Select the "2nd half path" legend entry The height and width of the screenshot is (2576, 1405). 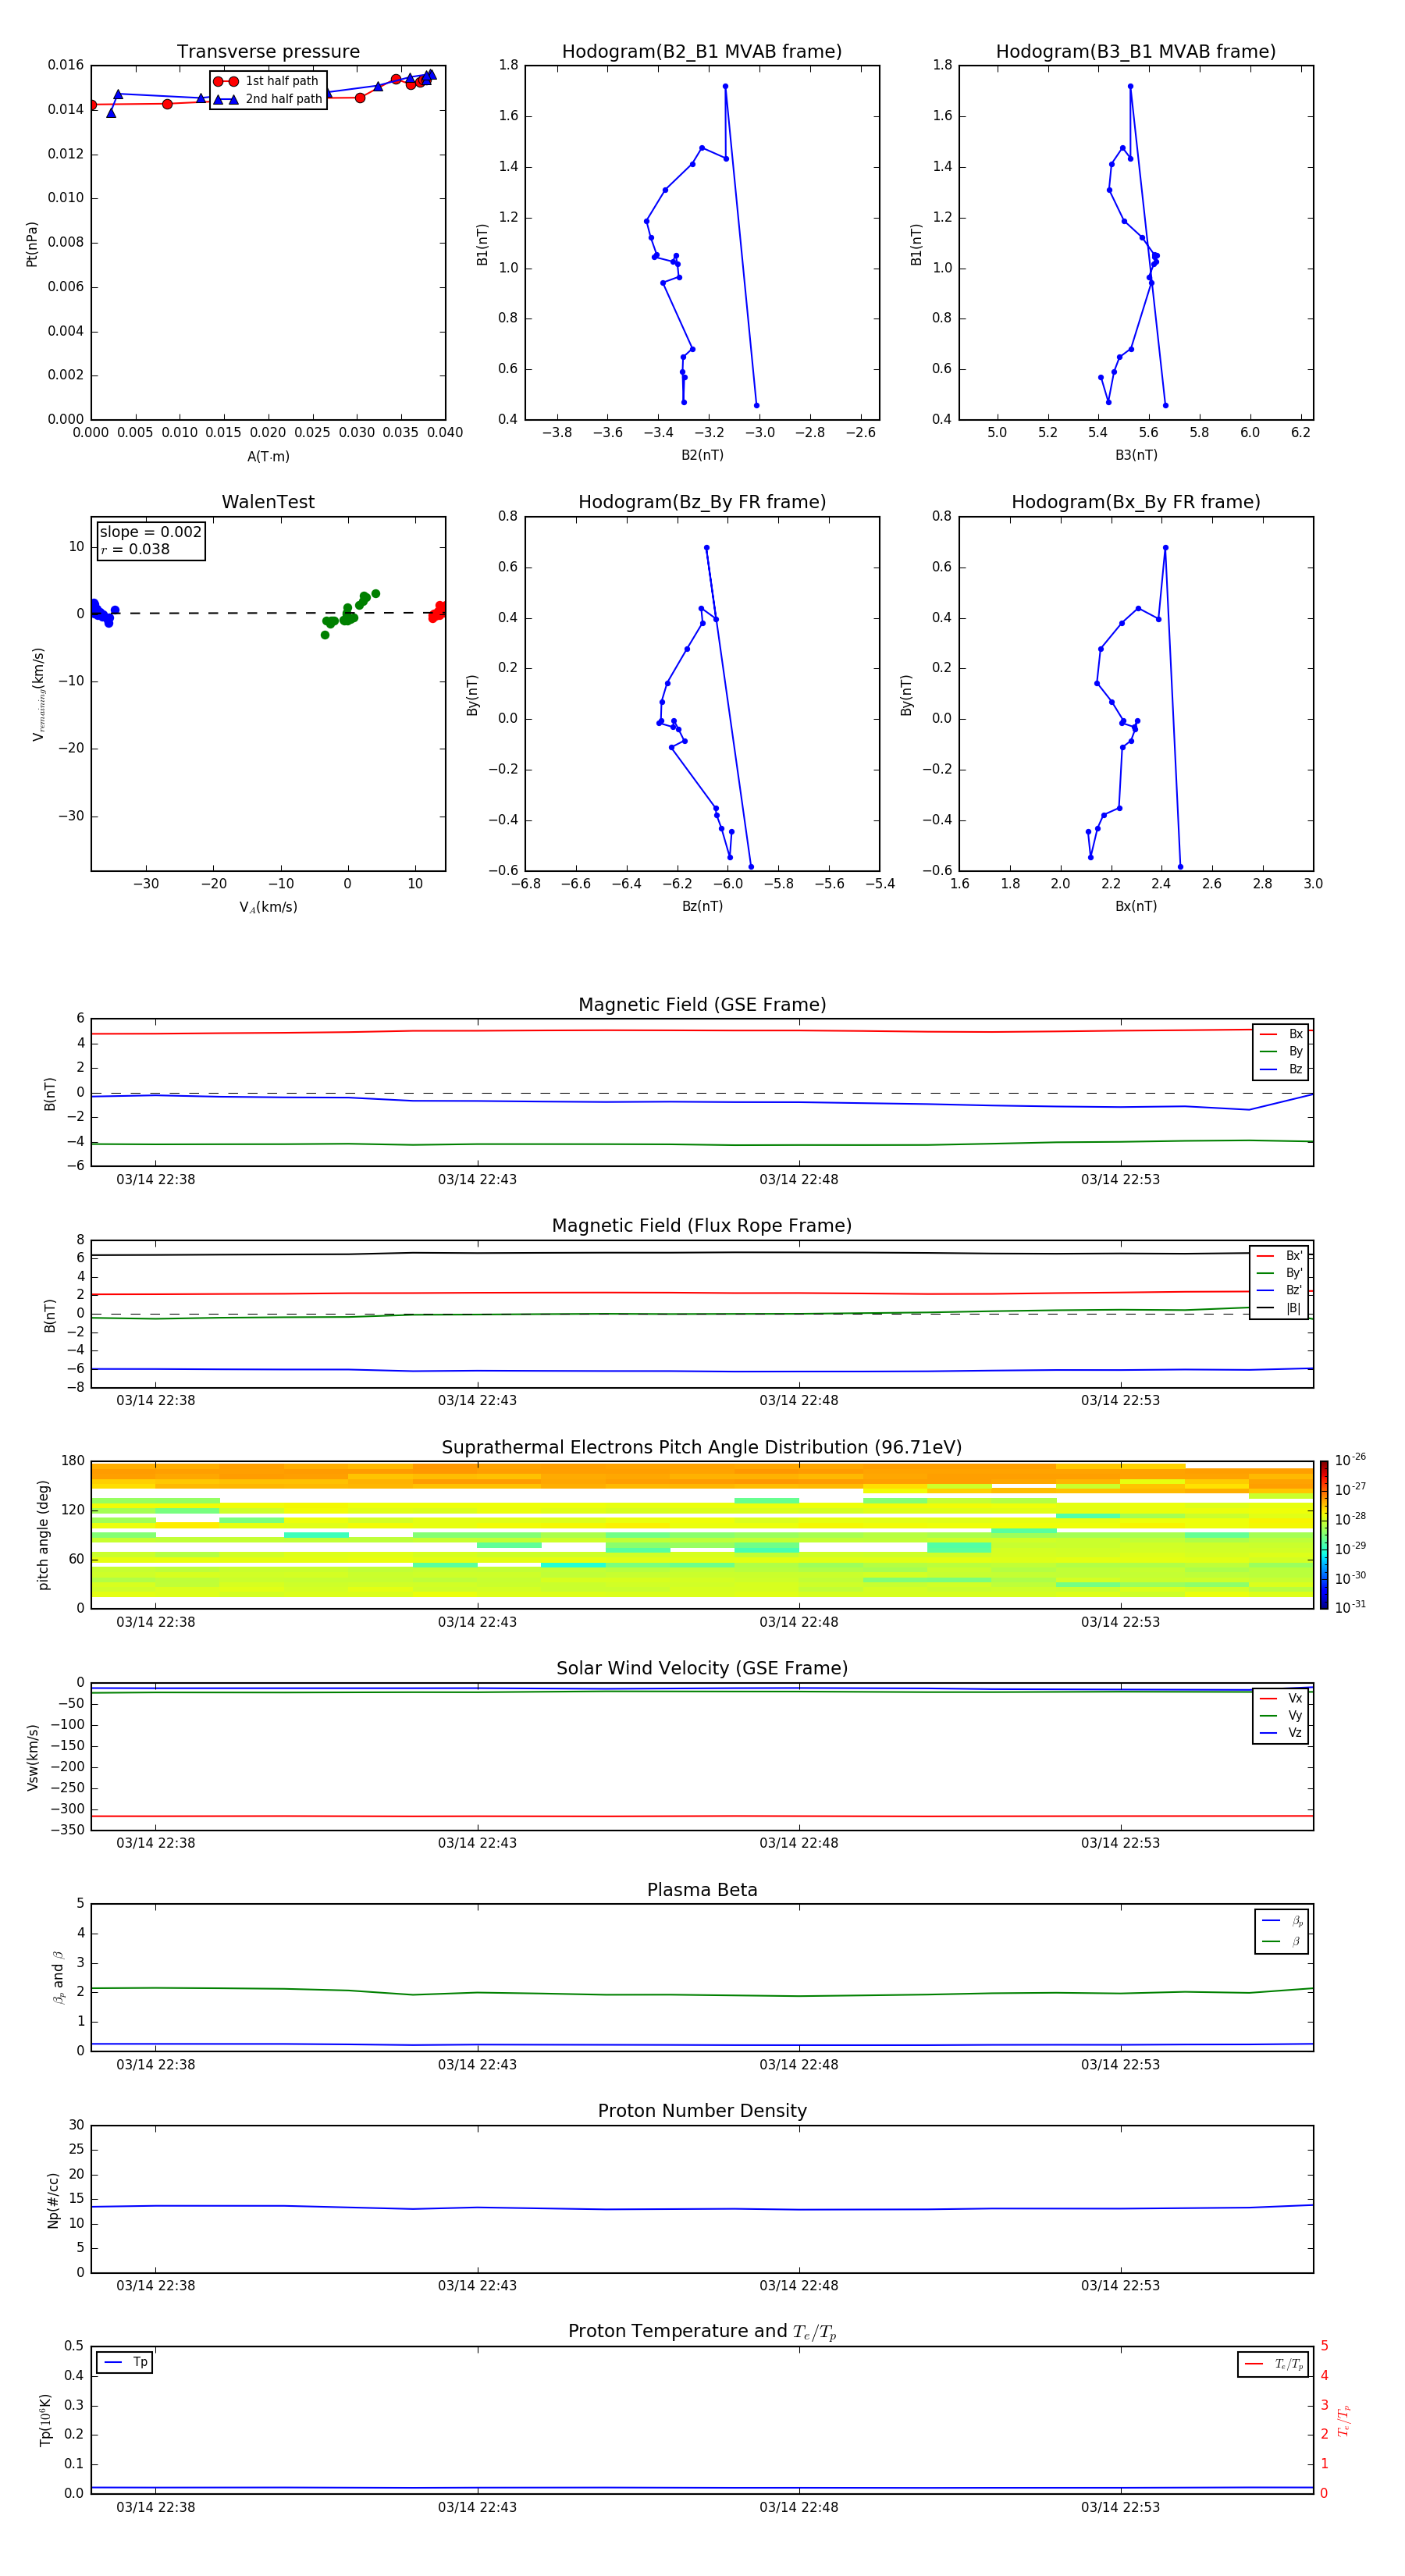click(268, 99)
